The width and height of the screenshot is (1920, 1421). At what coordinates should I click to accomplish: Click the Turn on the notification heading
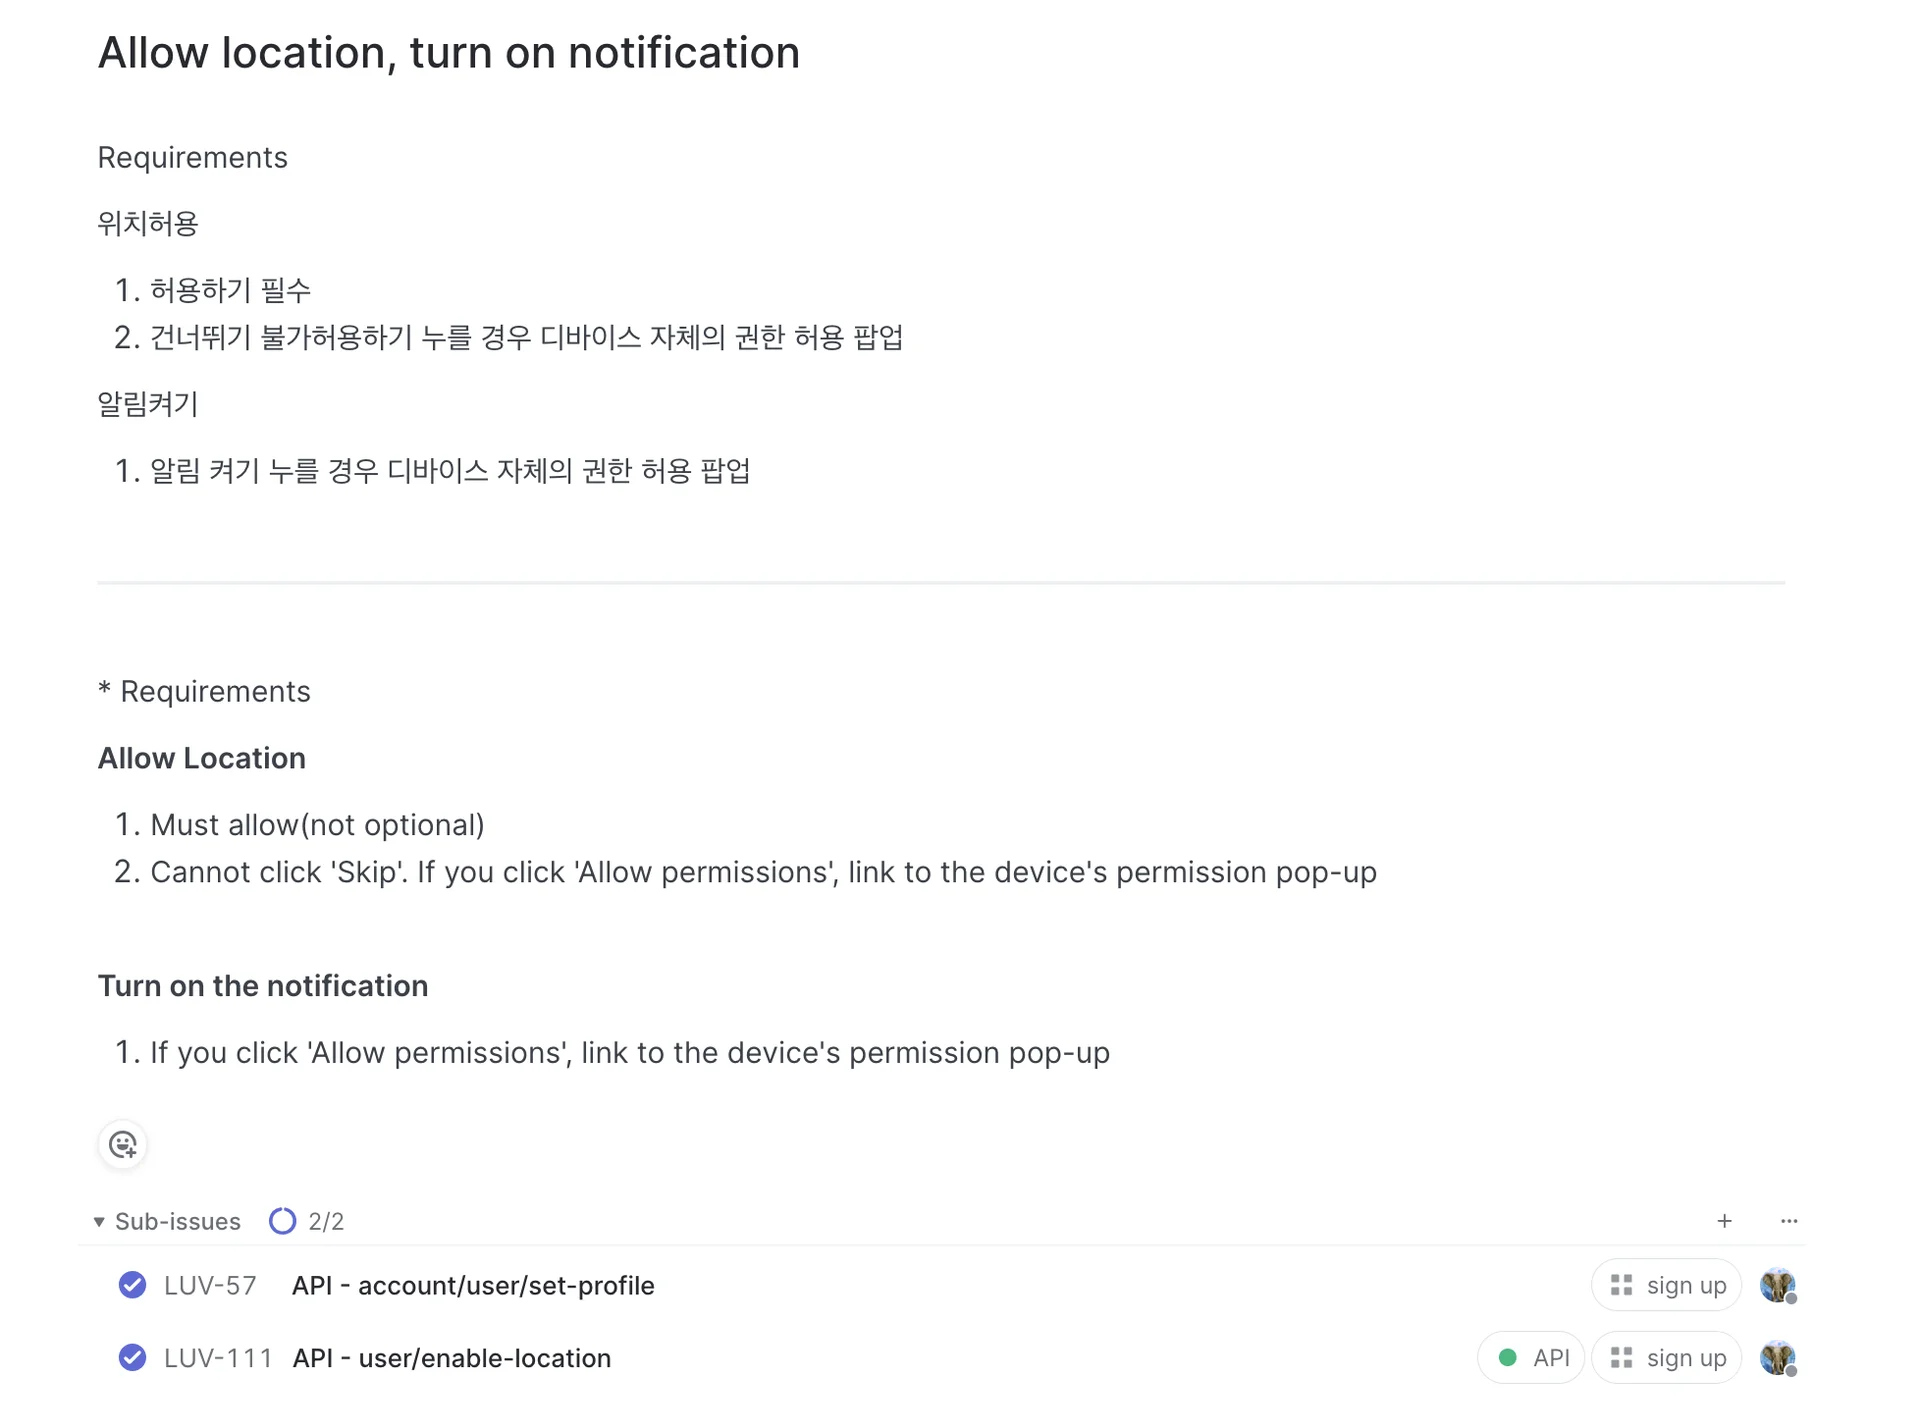263,986
